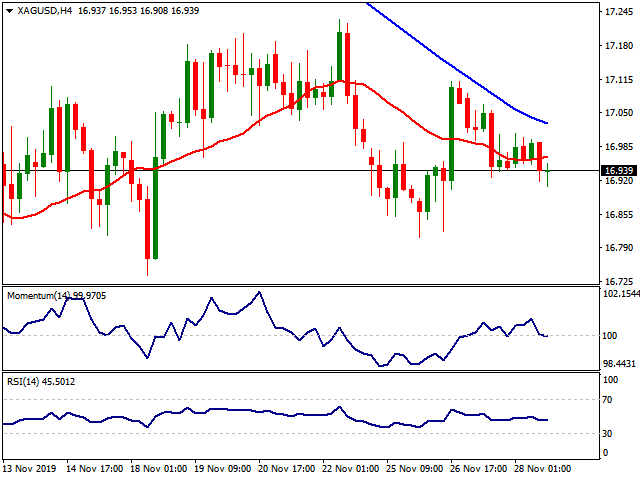This screenshot has width=640, height=480.
Task: Click the 17.050 price axis label
Action: click(x=619, y=113)
